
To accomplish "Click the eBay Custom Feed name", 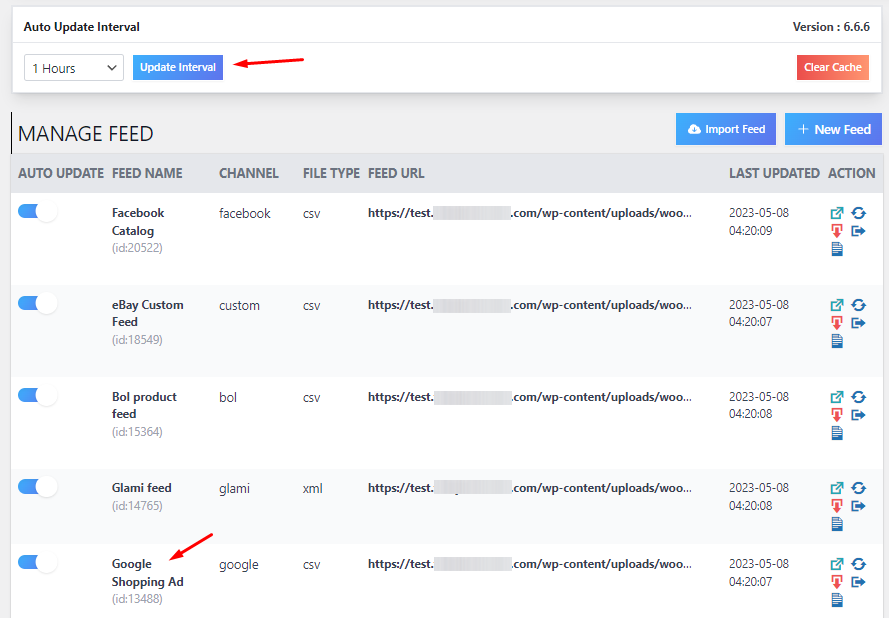I will coord(147,314).
